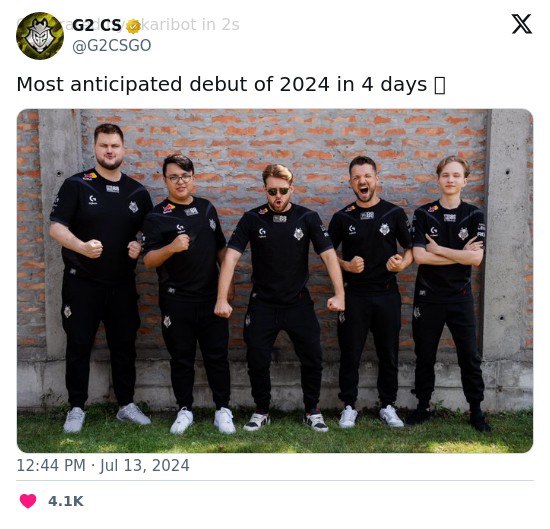The height and width of the screenshot is (529, 550).
Task: Click the center player's sunglasses
Action: point(278,191)
